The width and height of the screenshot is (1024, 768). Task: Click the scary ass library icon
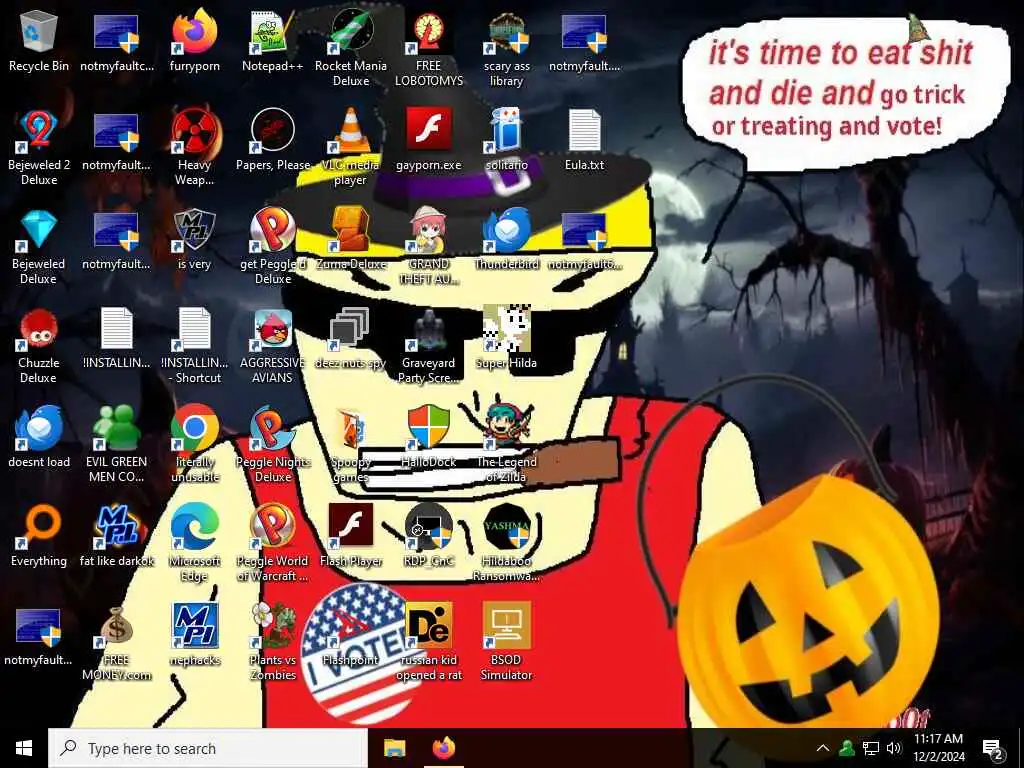(506, 33)
